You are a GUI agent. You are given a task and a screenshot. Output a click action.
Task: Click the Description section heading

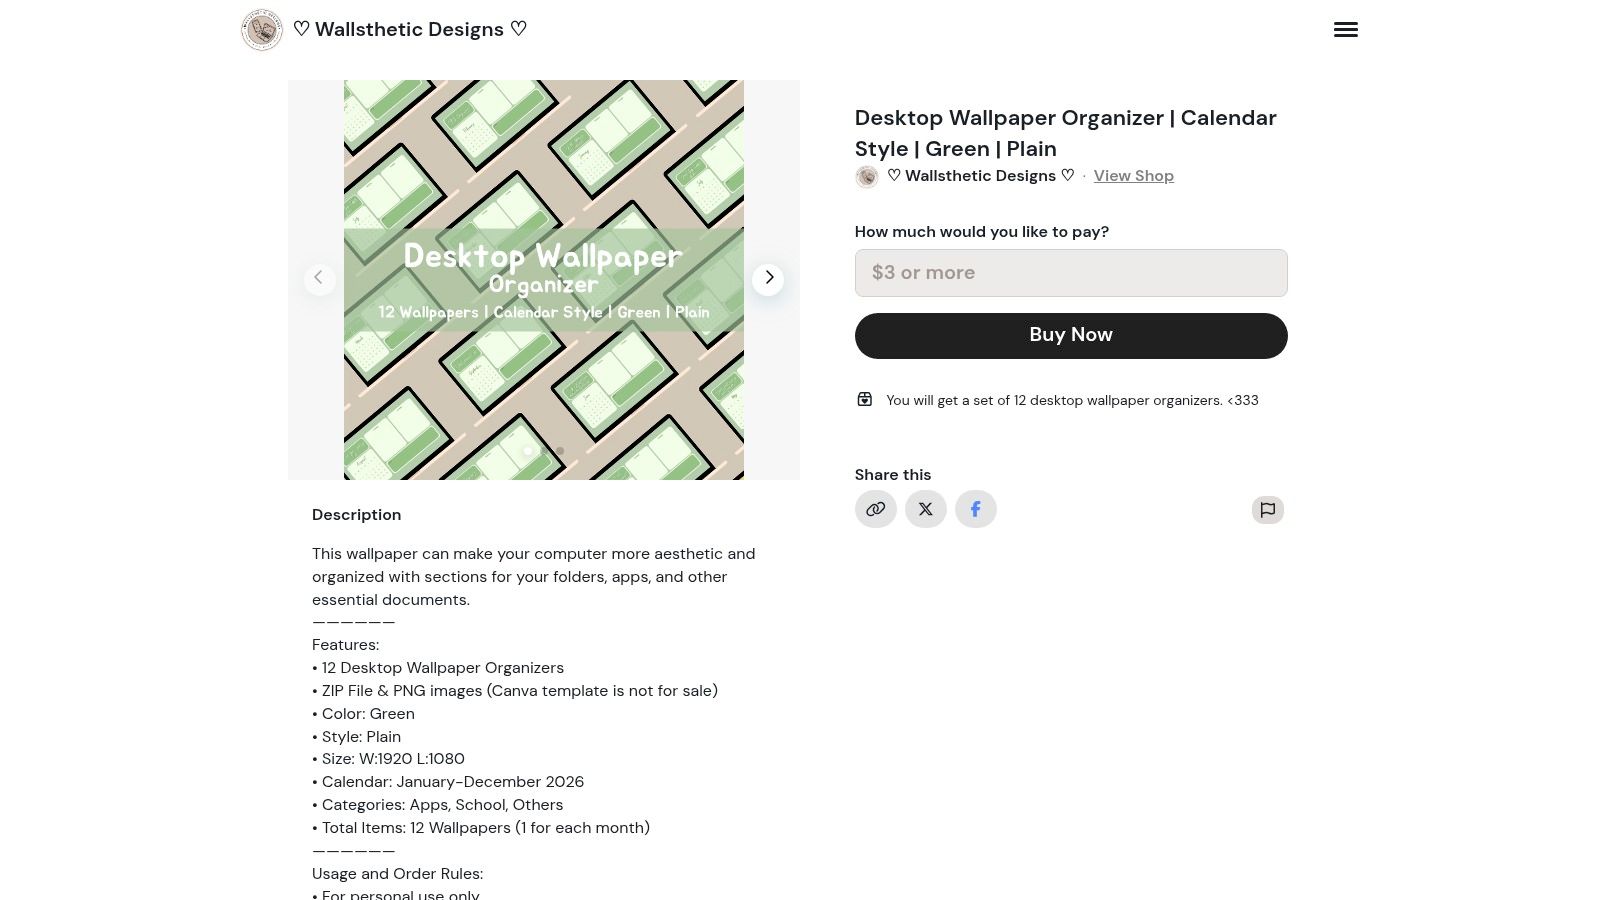356,514
